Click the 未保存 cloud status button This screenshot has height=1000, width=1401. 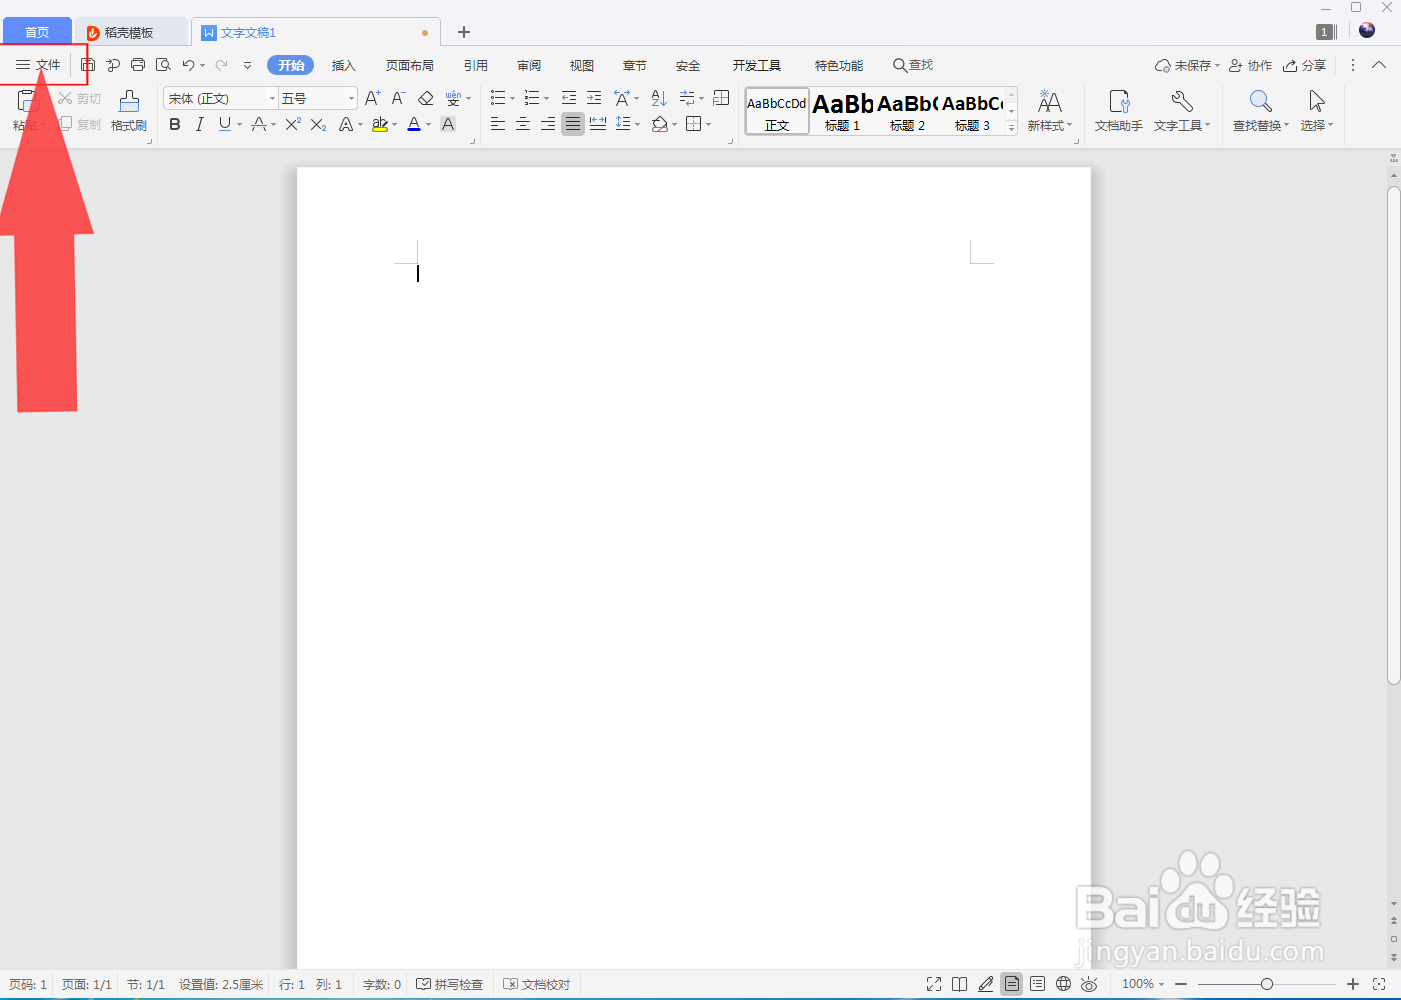[x=1187, y=65]
